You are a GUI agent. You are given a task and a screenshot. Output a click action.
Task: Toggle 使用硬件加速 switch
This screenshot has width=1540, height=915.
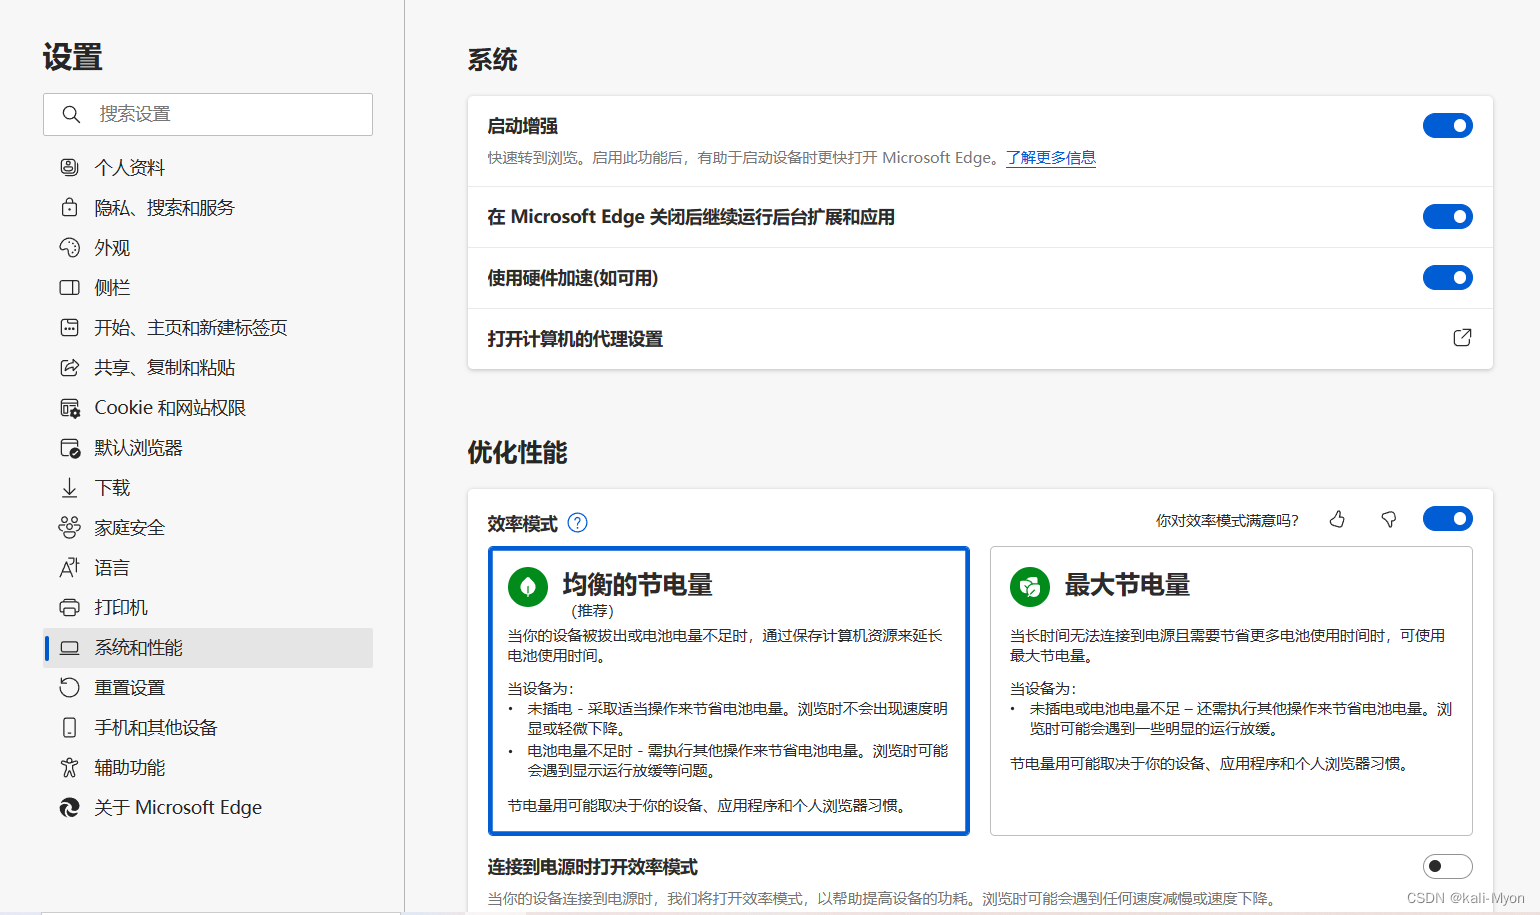click(x=1447, y=277)
